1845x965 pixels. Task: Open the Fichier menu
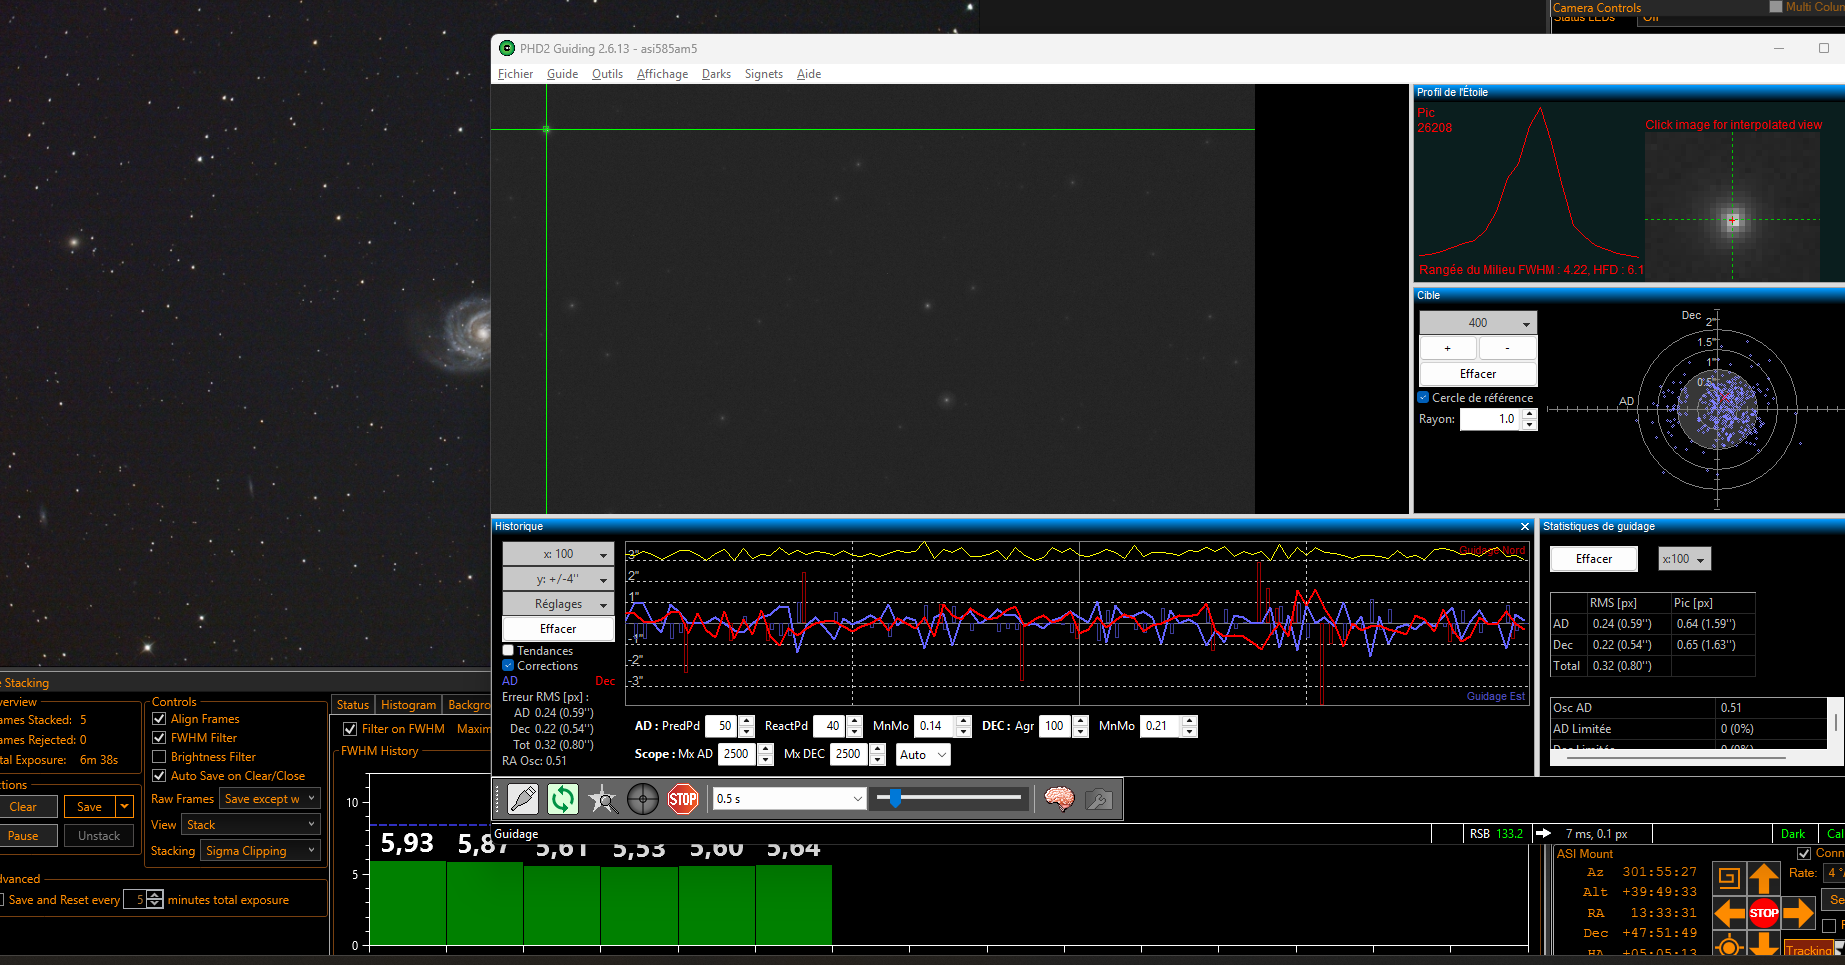pyautogui.click(x=516, y=74)
